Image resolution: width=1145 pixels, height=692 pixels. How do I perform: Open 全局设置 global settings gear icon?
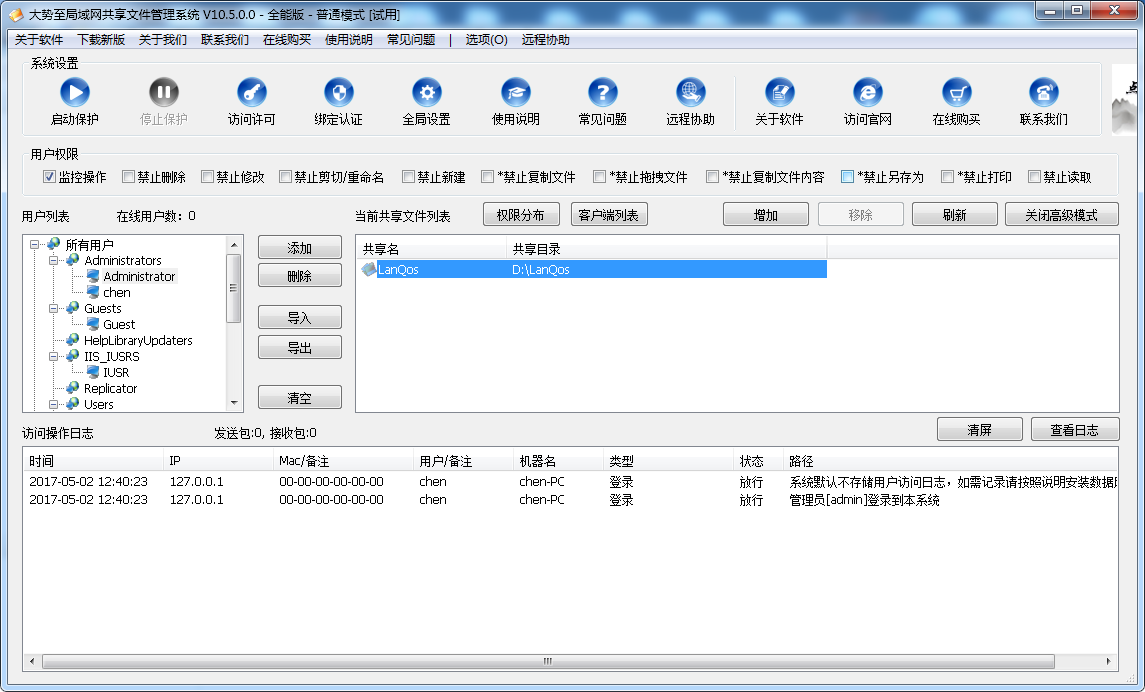point(427,93)
